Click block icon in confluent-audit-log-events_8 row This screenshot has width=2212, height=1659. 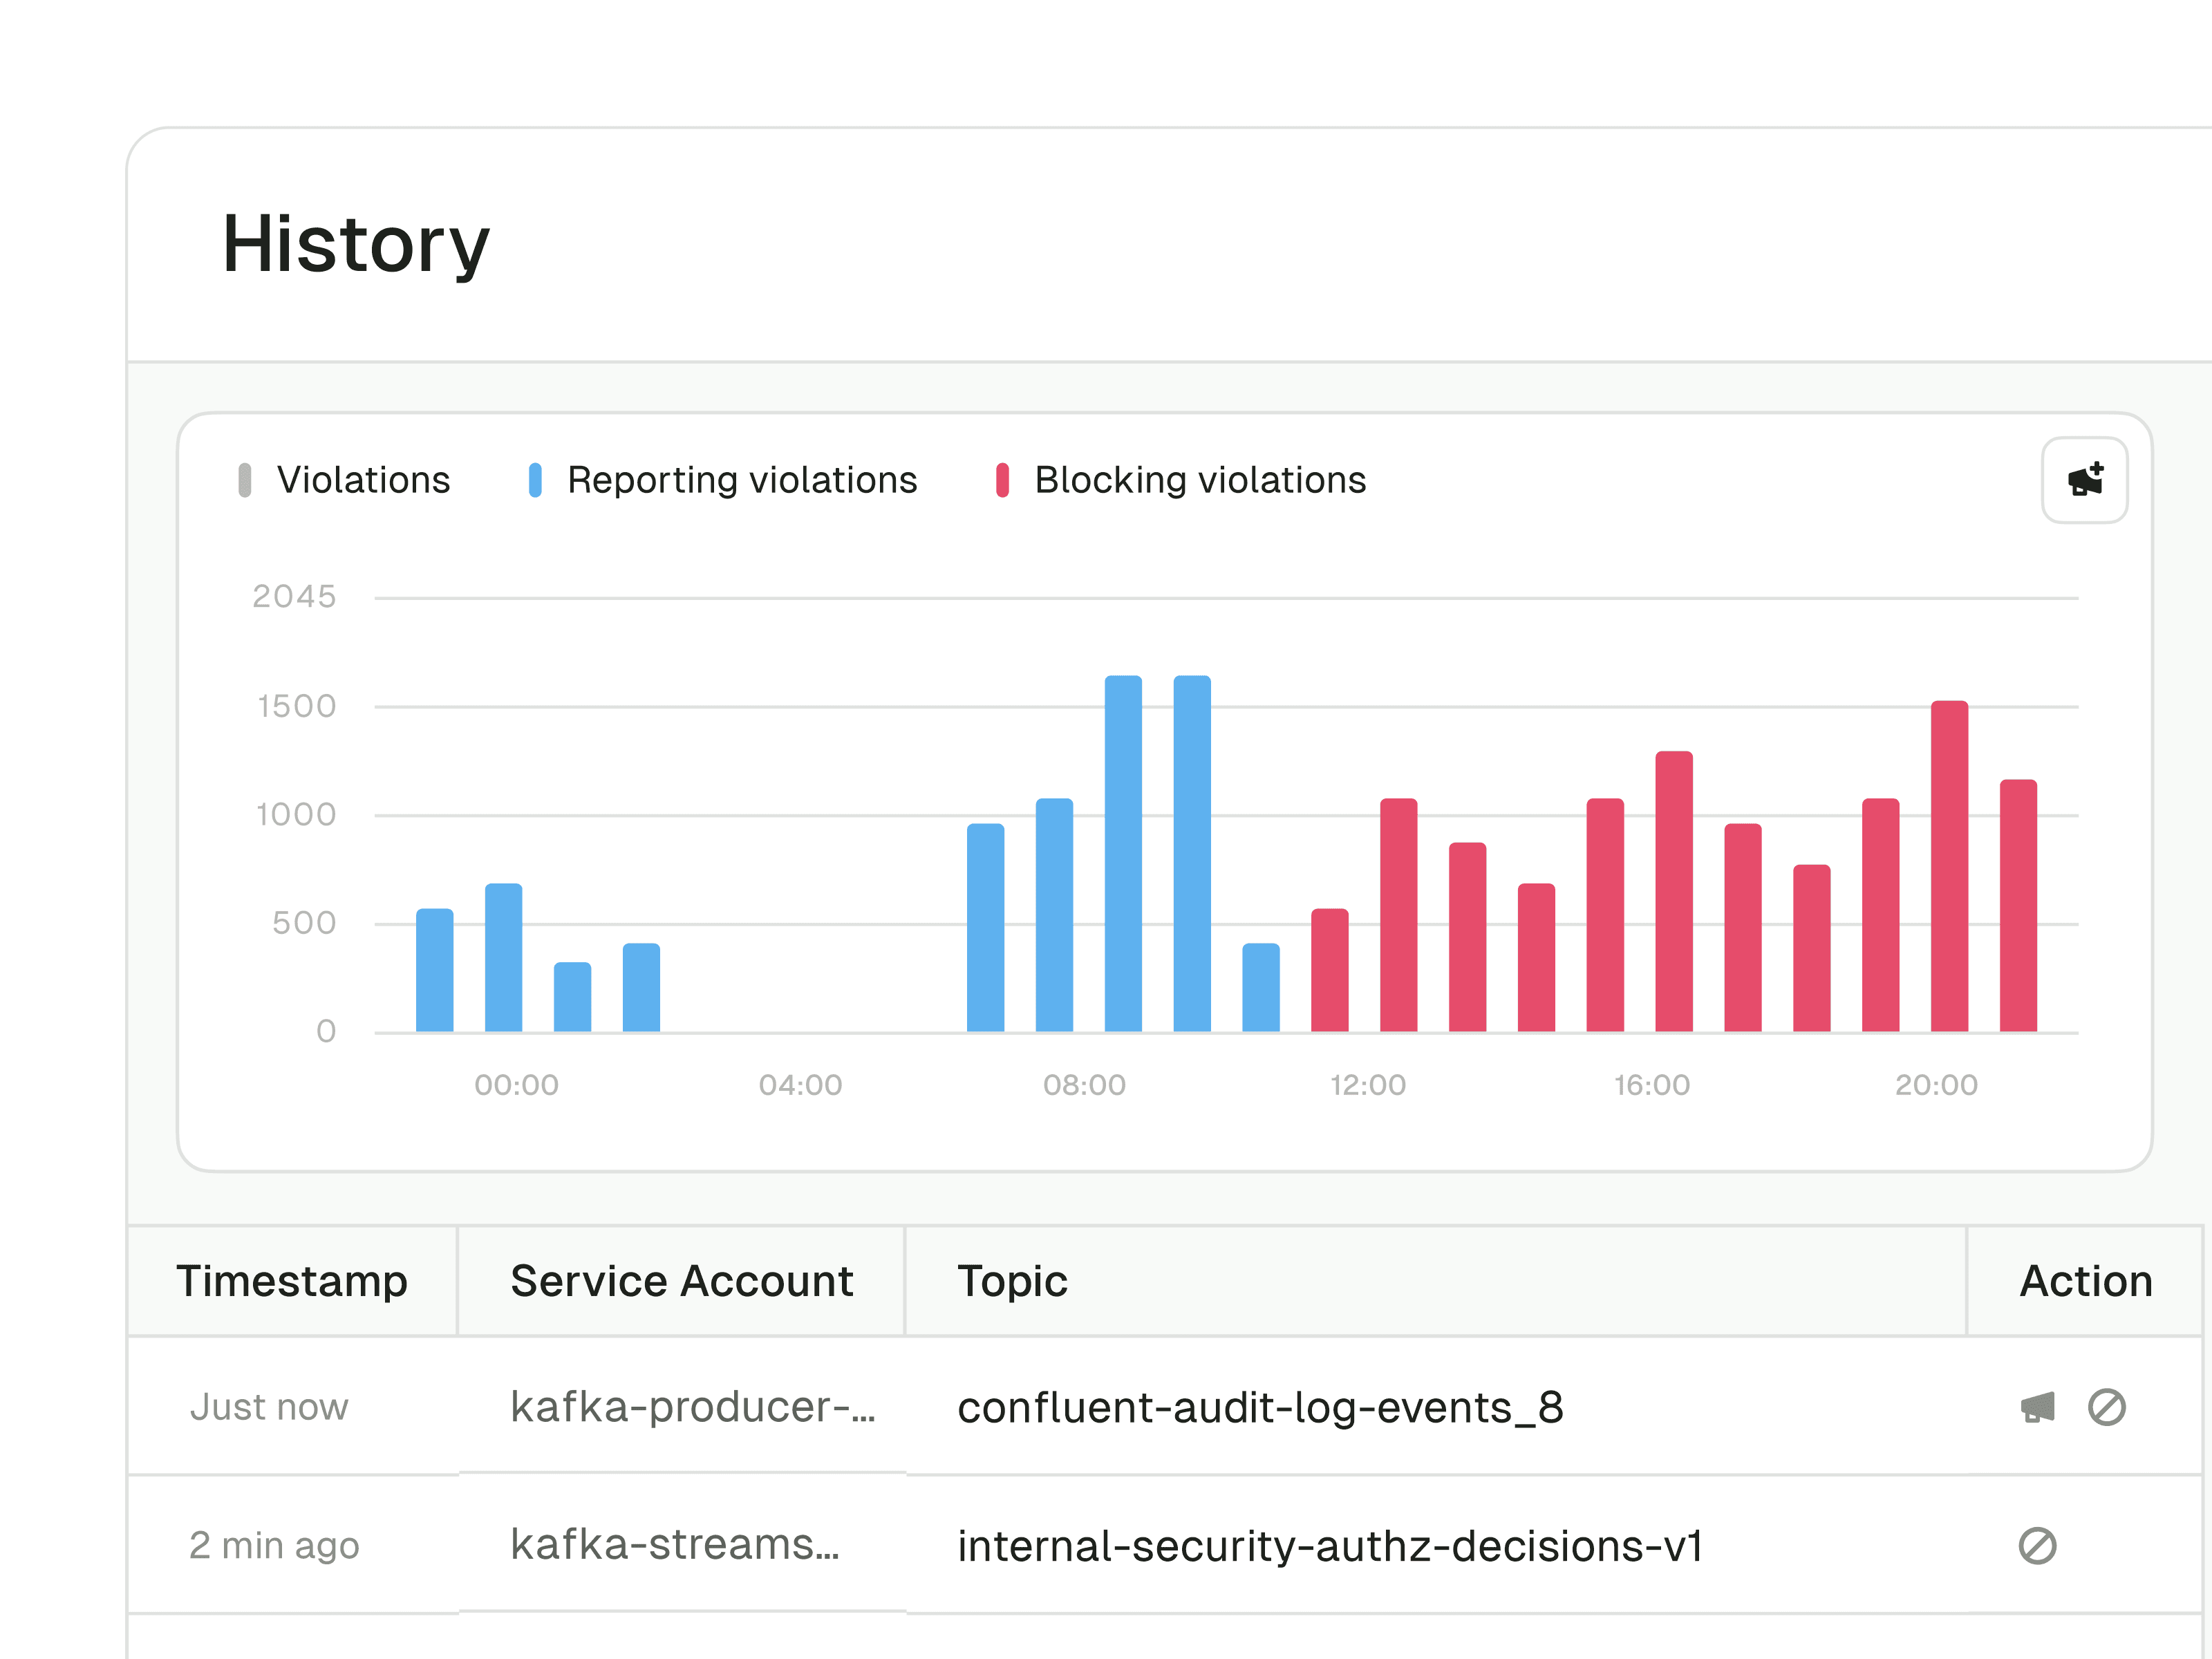(x=2106, y=1407)
